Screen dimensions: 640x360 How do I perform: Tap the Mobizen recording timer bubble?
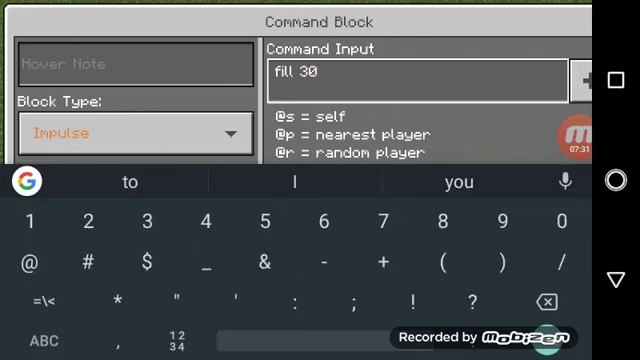click(x=575, y=138)
